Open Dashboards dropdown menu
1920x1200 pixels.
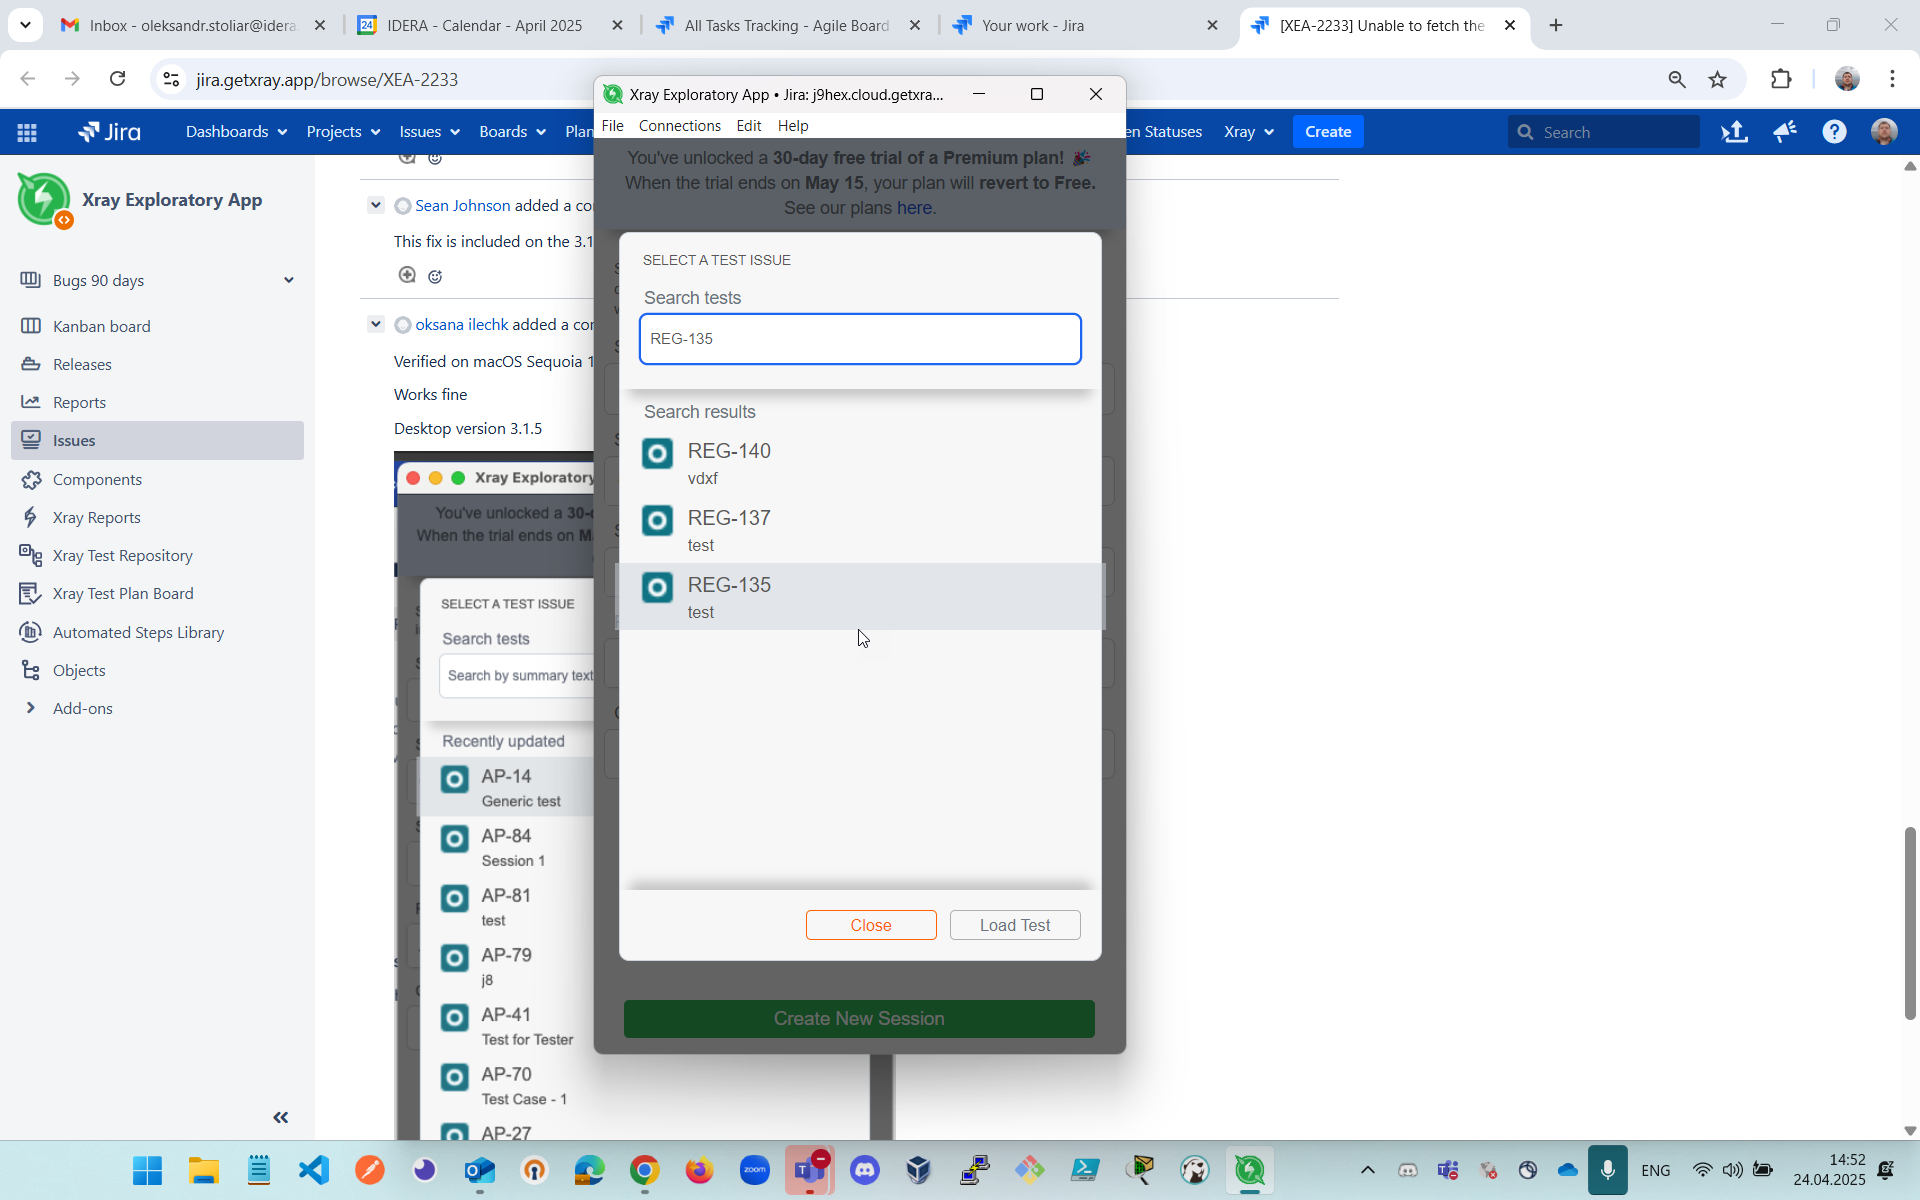coord(236,132)
